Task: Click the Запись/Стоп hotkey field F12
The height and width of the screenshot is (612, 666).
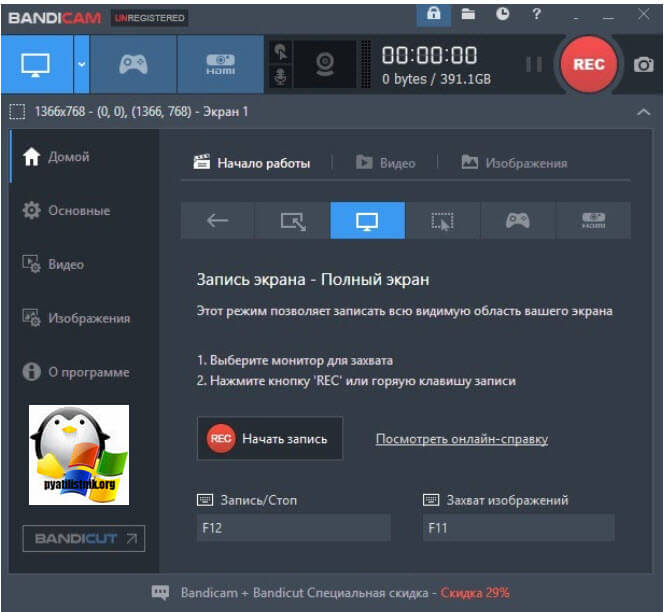Action: [293, 528]
